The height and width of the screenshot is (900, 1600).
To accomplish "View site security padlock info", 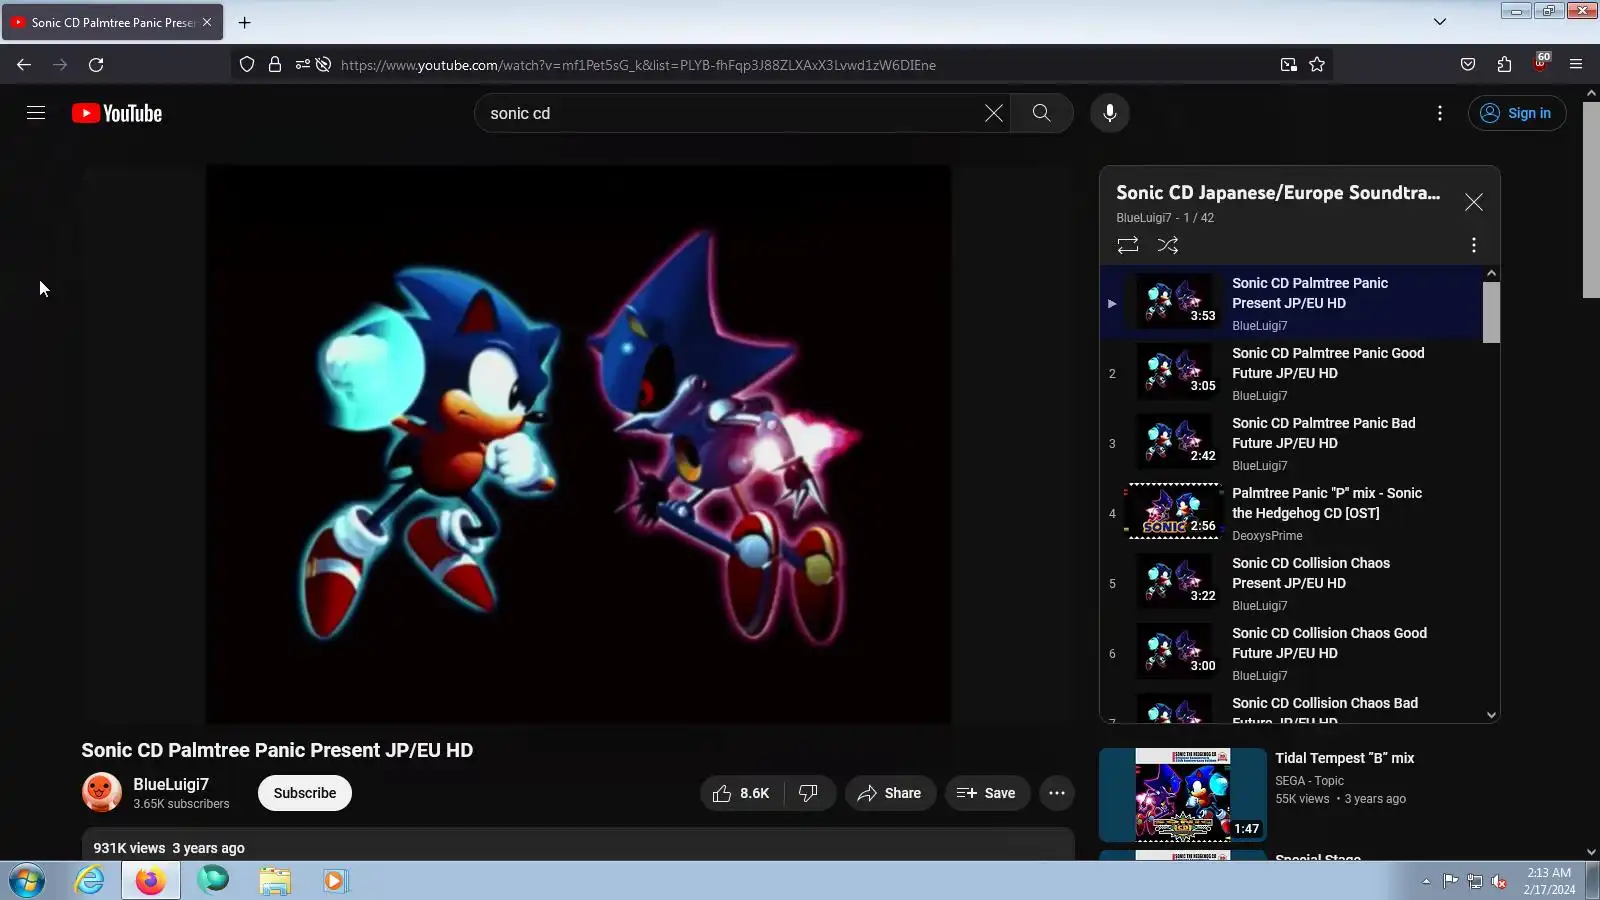I will [275, 65].
